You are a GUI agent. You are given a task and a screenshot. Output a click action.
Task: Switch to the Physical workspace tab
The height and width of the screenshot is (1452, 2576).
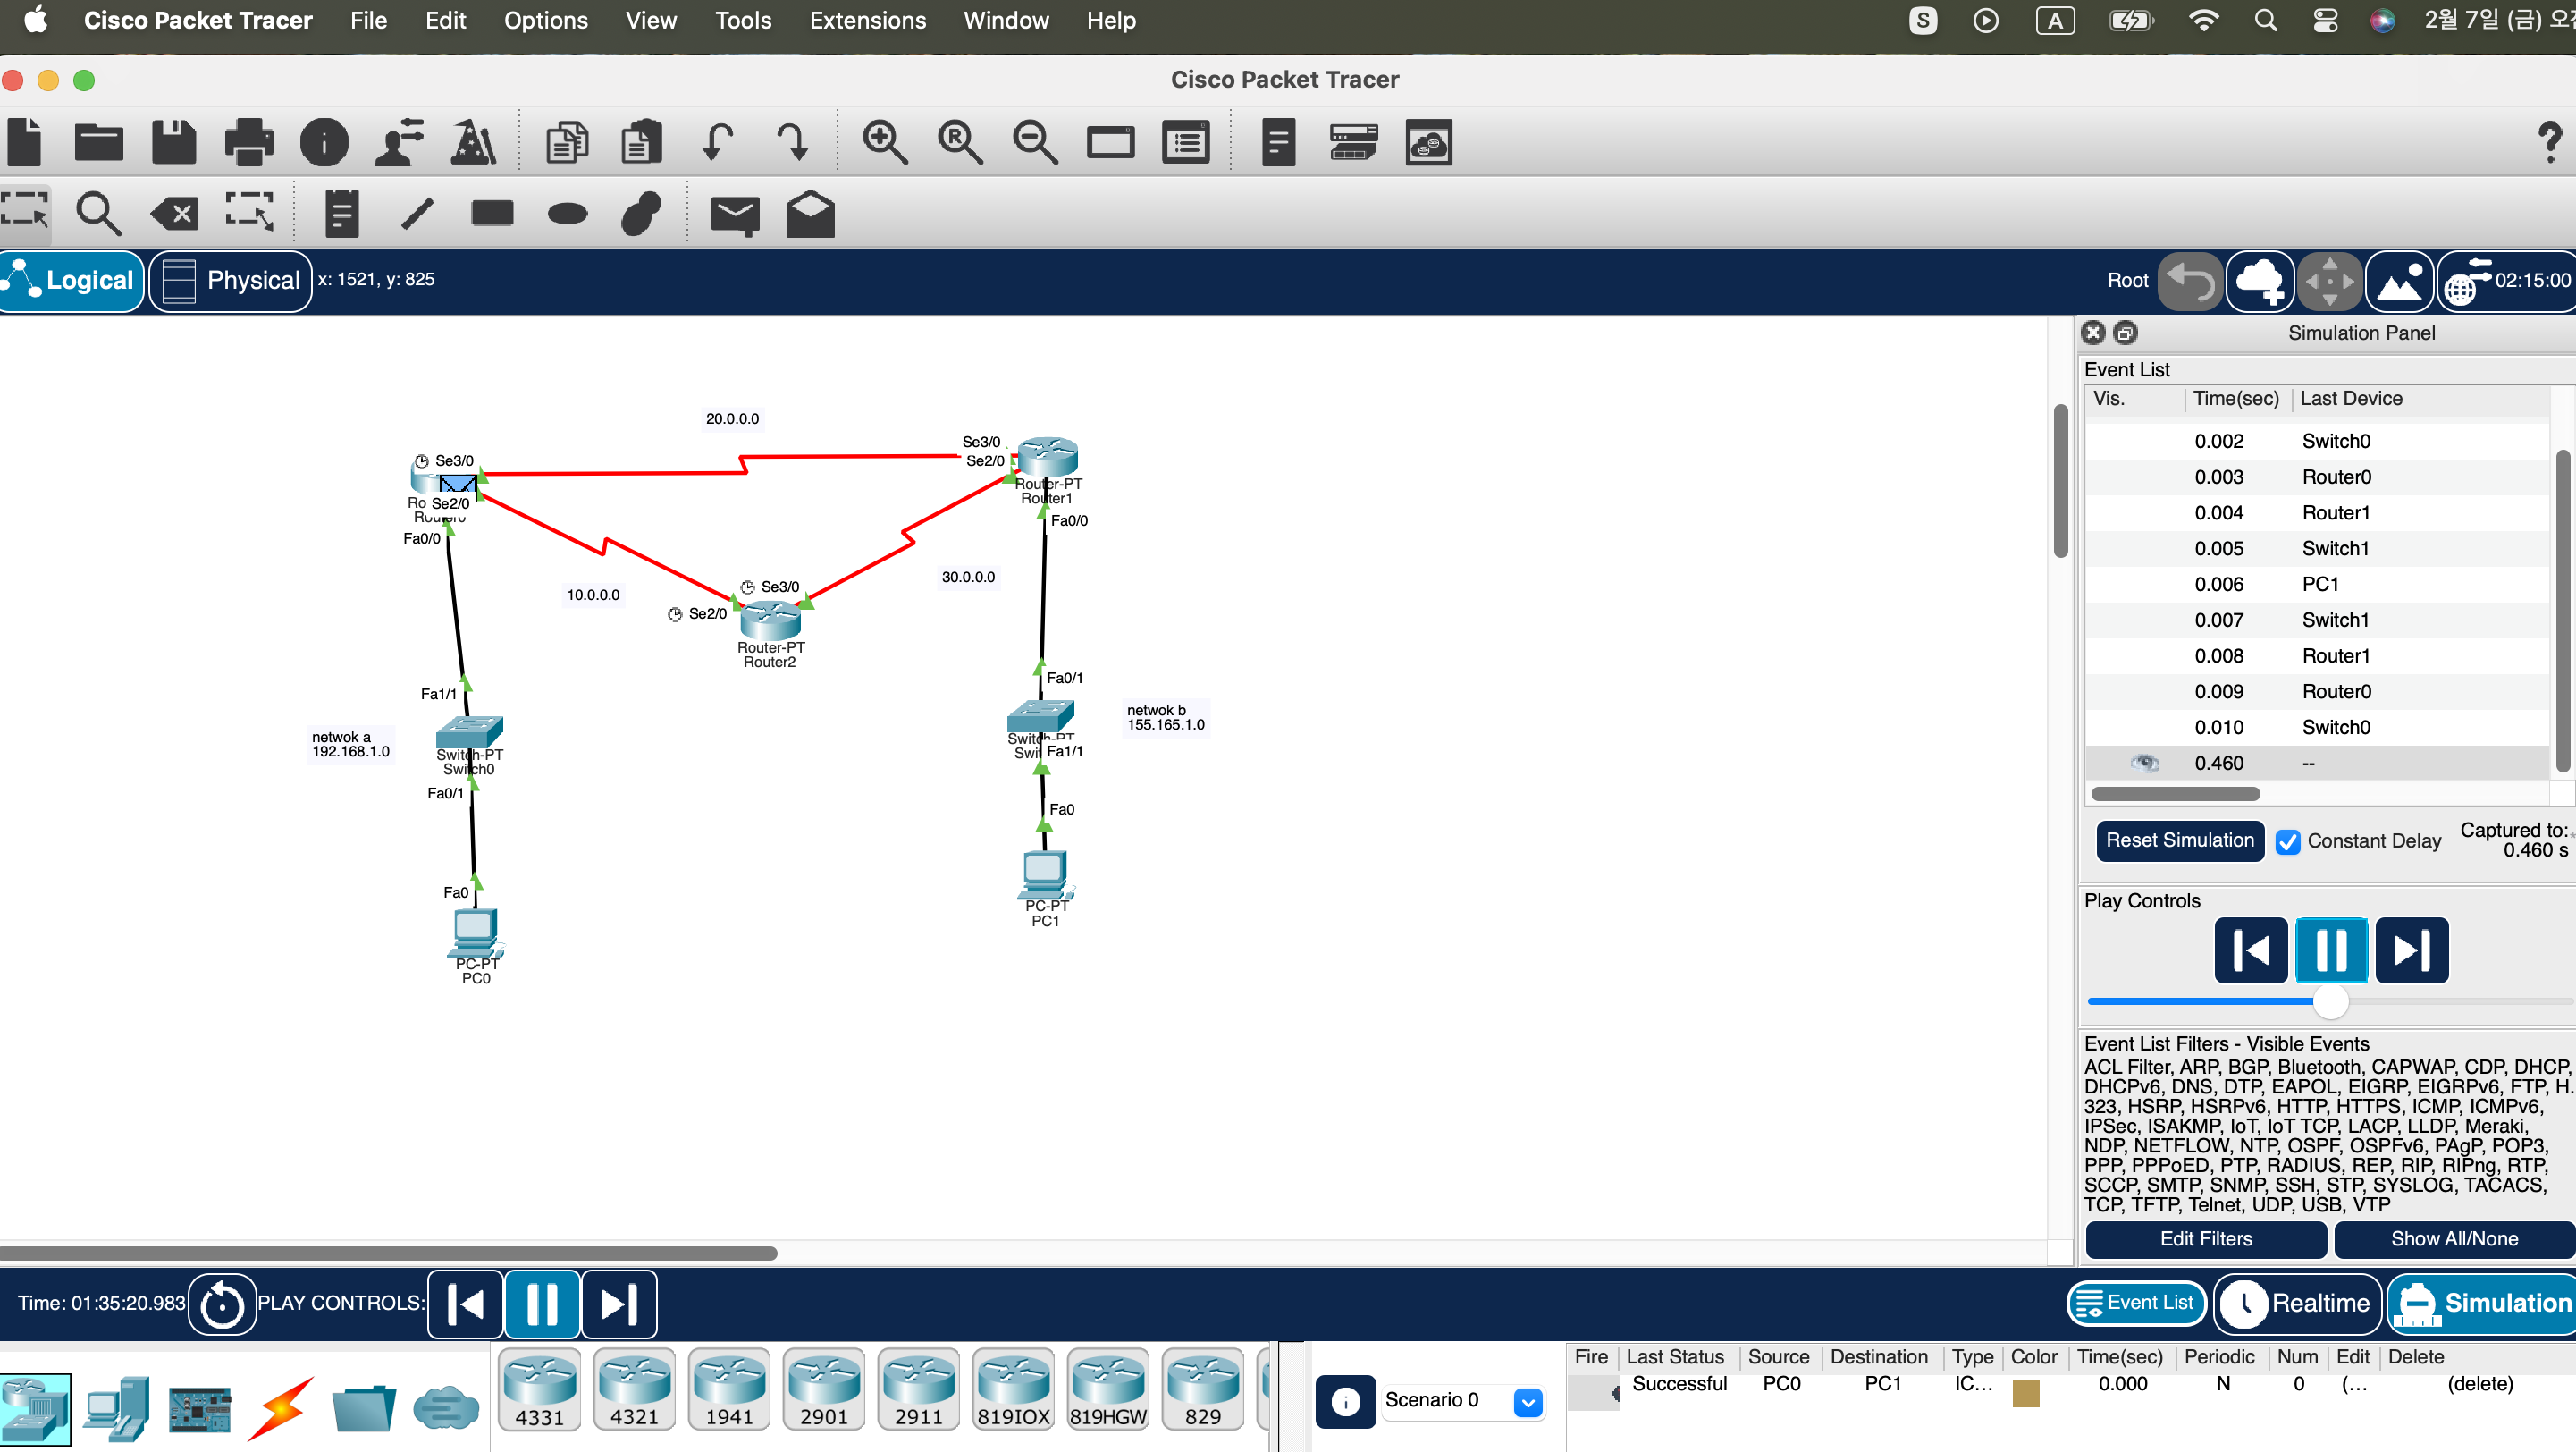[231, 280]
